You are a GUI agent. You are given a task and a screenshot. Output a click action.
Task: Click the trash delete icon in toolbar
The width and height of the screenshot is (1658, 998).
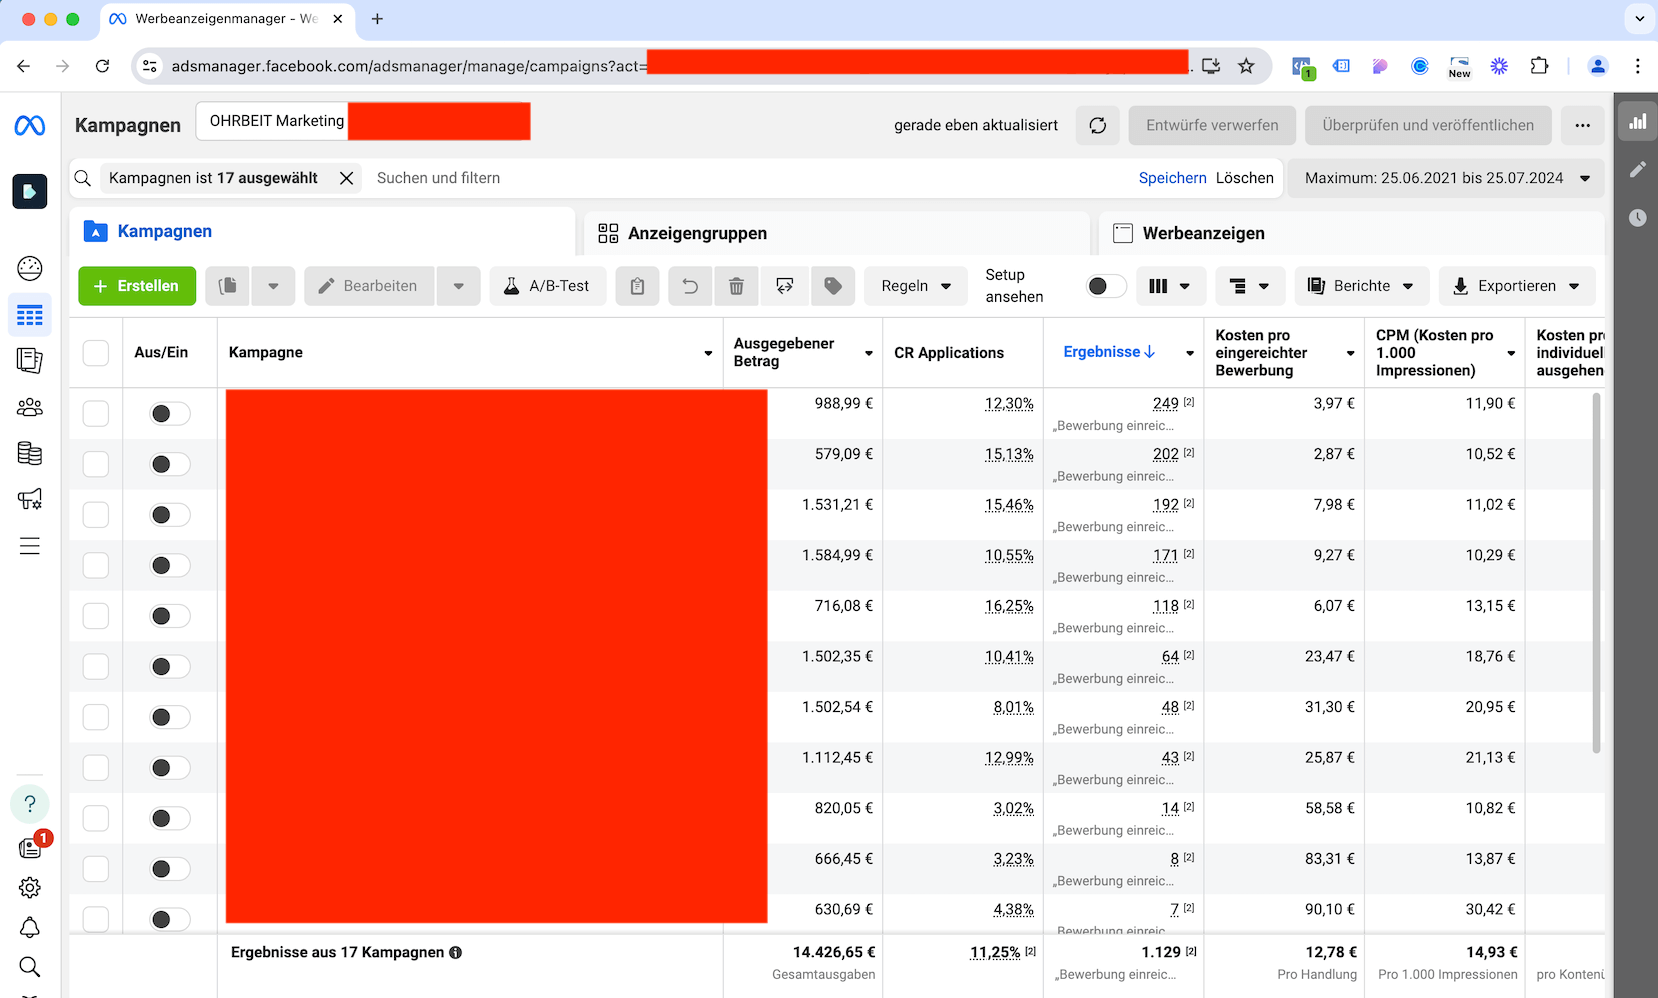736,286
